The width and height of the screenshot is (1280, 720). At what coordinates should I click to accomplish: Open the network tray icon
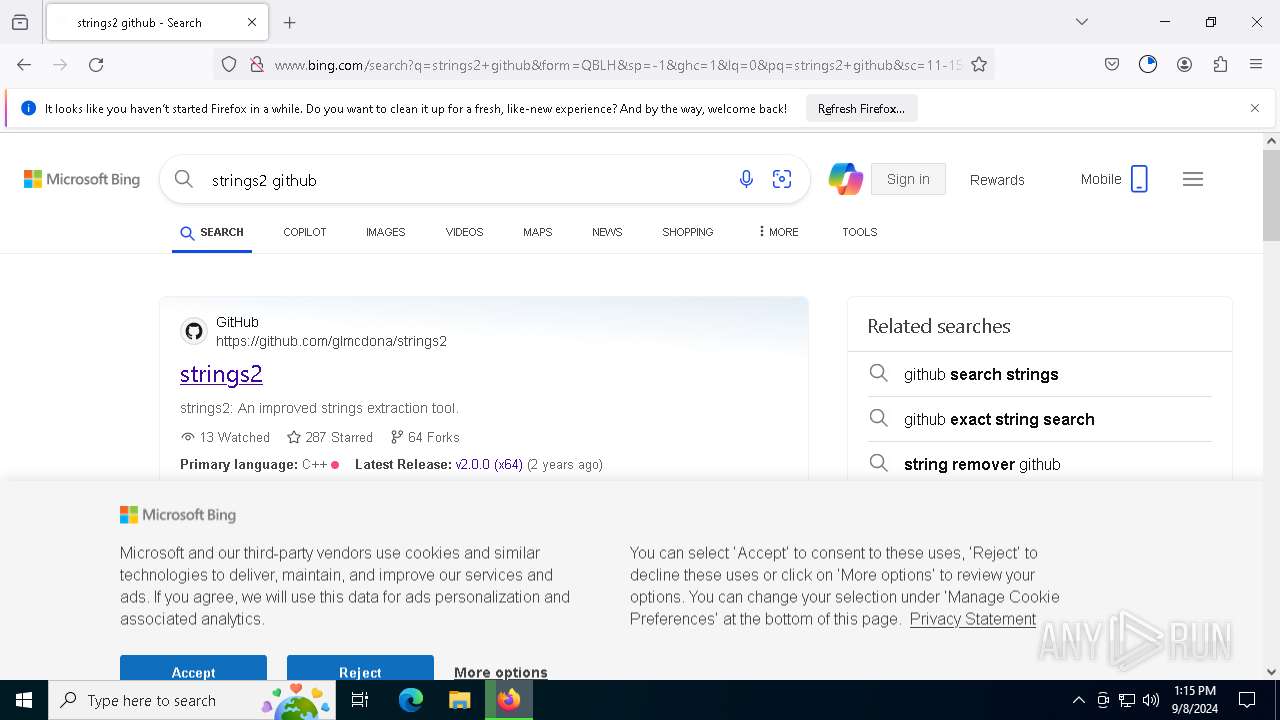(1127, 700)
